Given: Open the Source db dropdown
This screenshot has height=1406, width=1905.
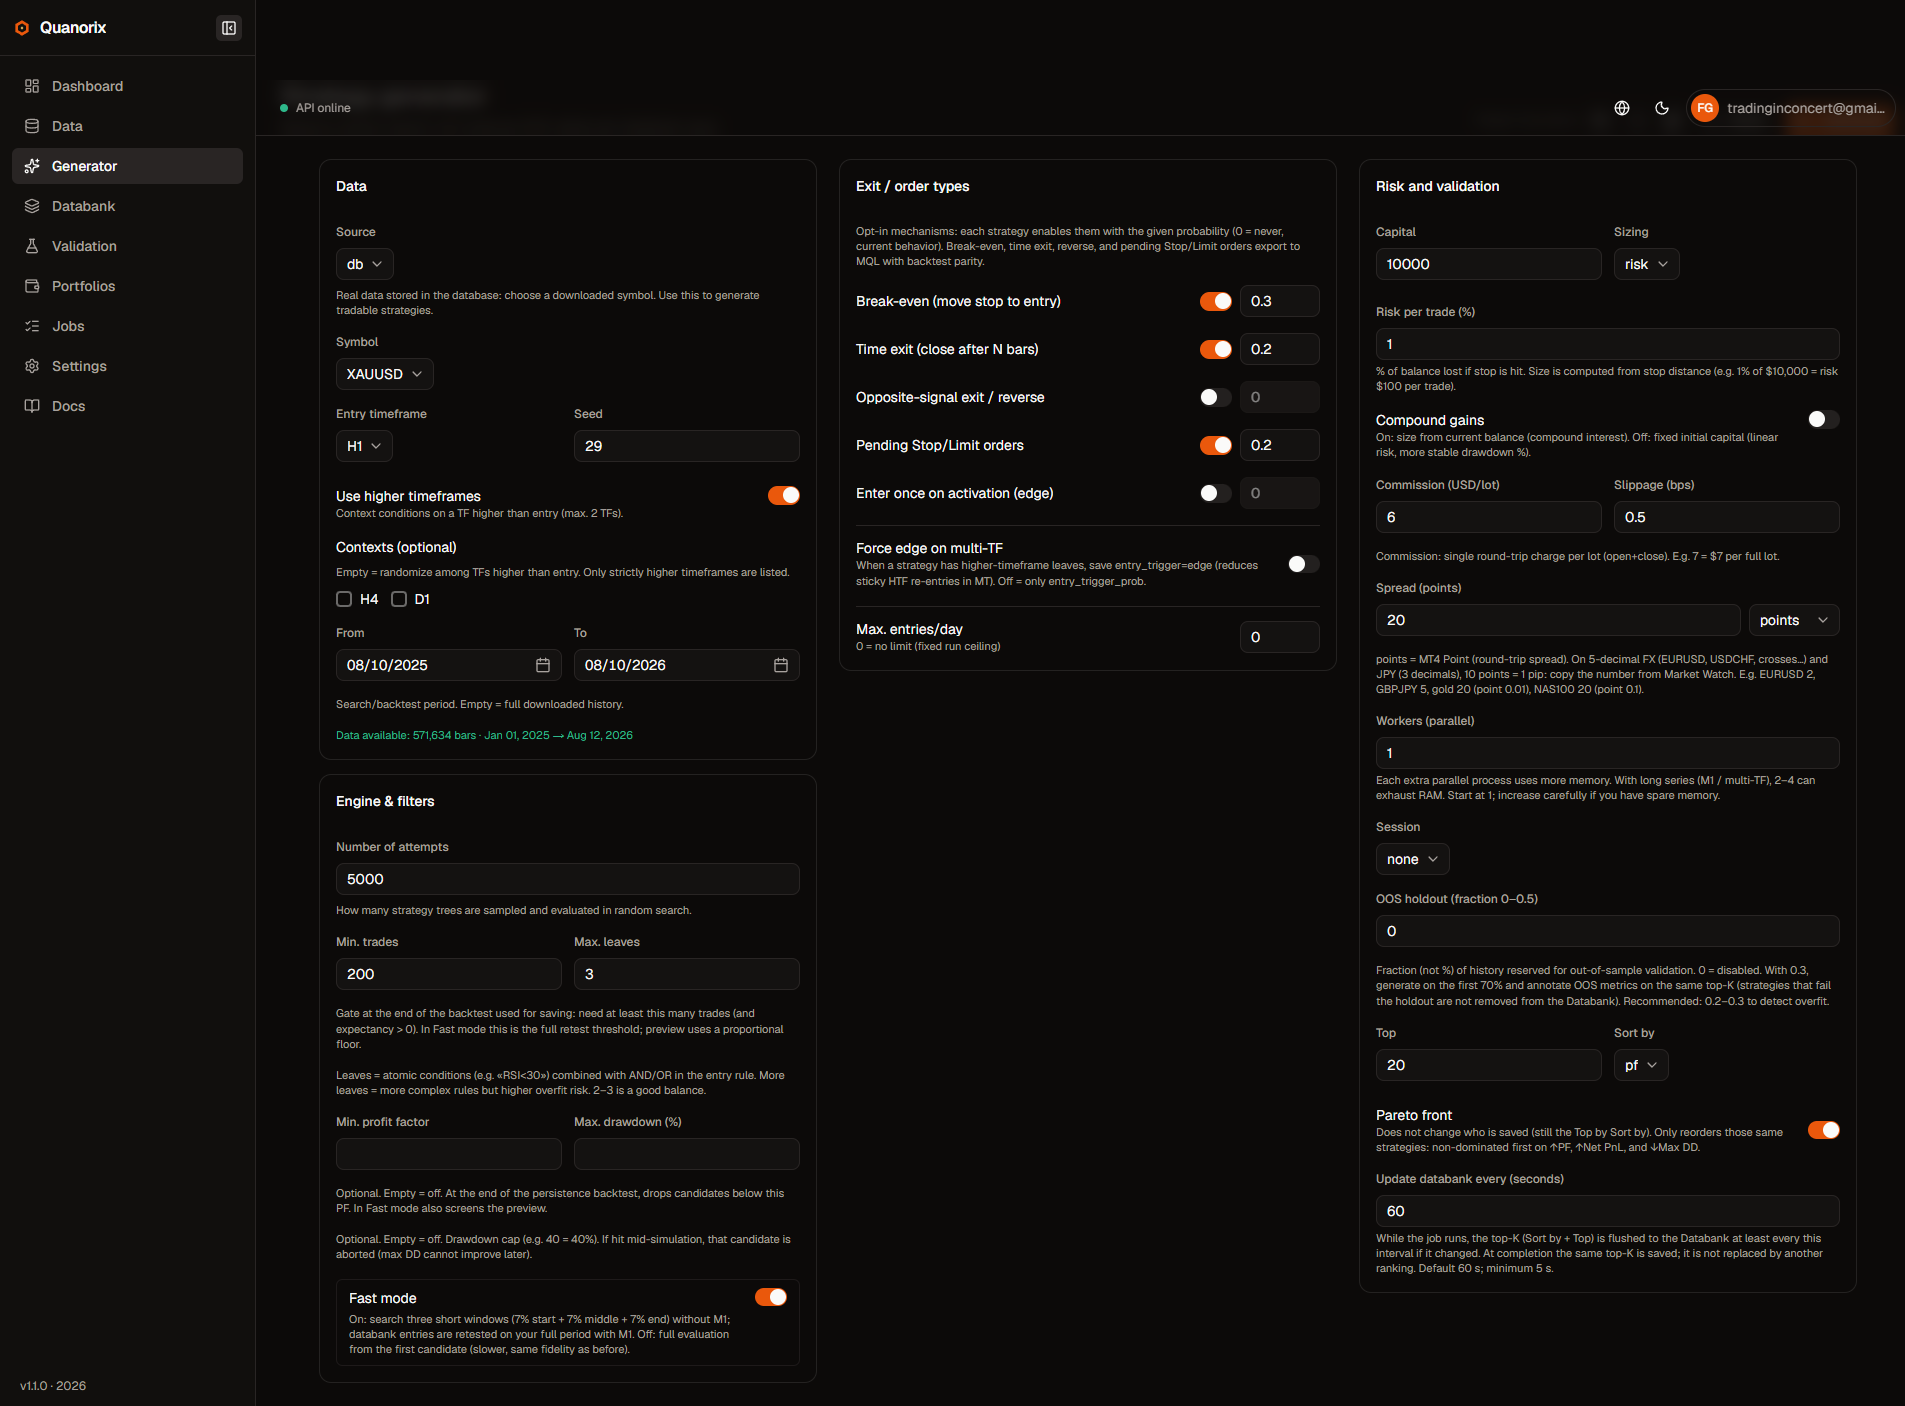Looking at the screenshot, I should point(365,264).
